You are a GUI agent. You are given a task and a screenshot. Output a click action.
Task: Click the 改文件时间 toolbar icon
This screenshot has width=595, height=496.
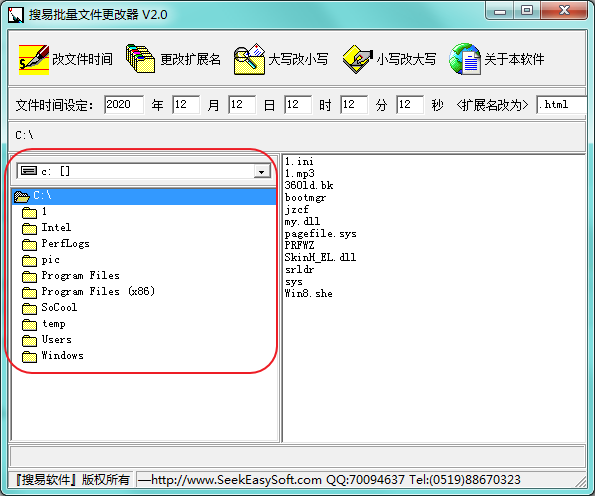click(x=34, y=60)
